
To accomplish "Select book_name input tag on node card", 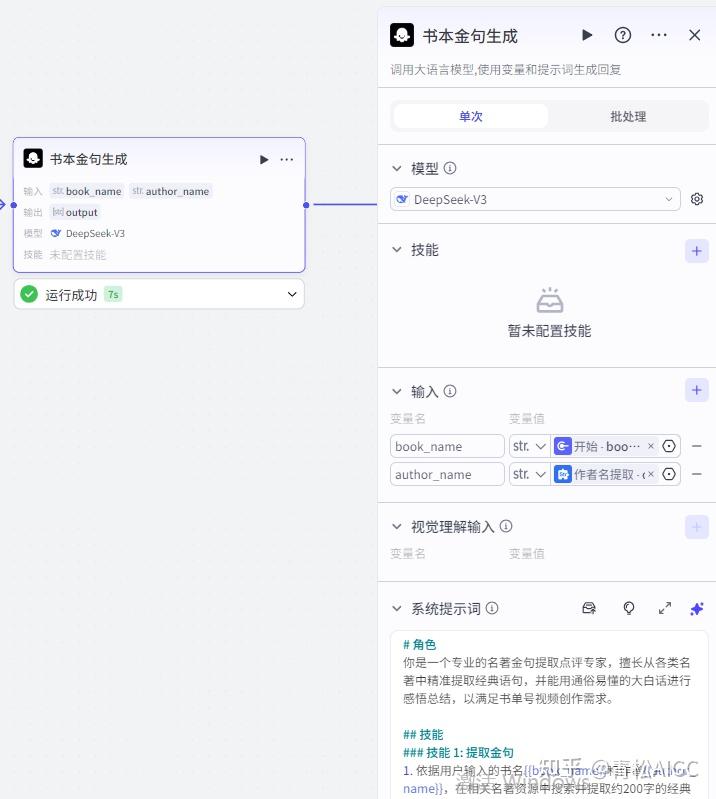I will pos(87,191).
